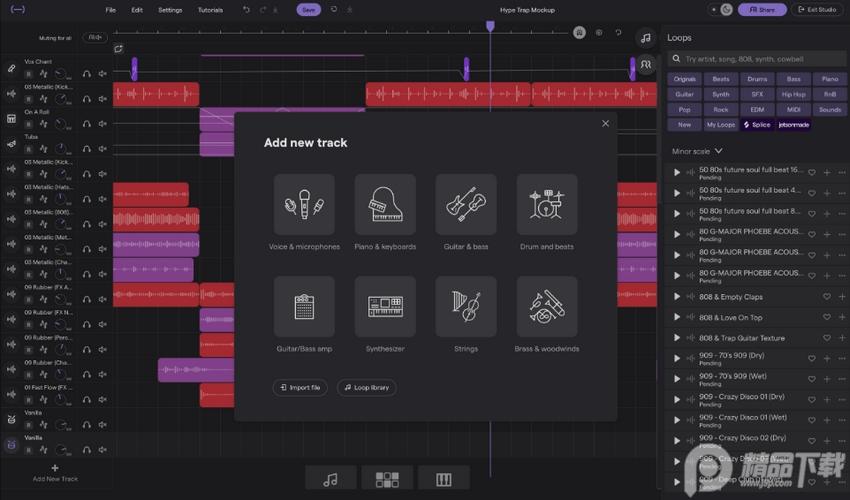Select the Piano & keyboards instrument

pyautogui.click(x=385, y=205)
